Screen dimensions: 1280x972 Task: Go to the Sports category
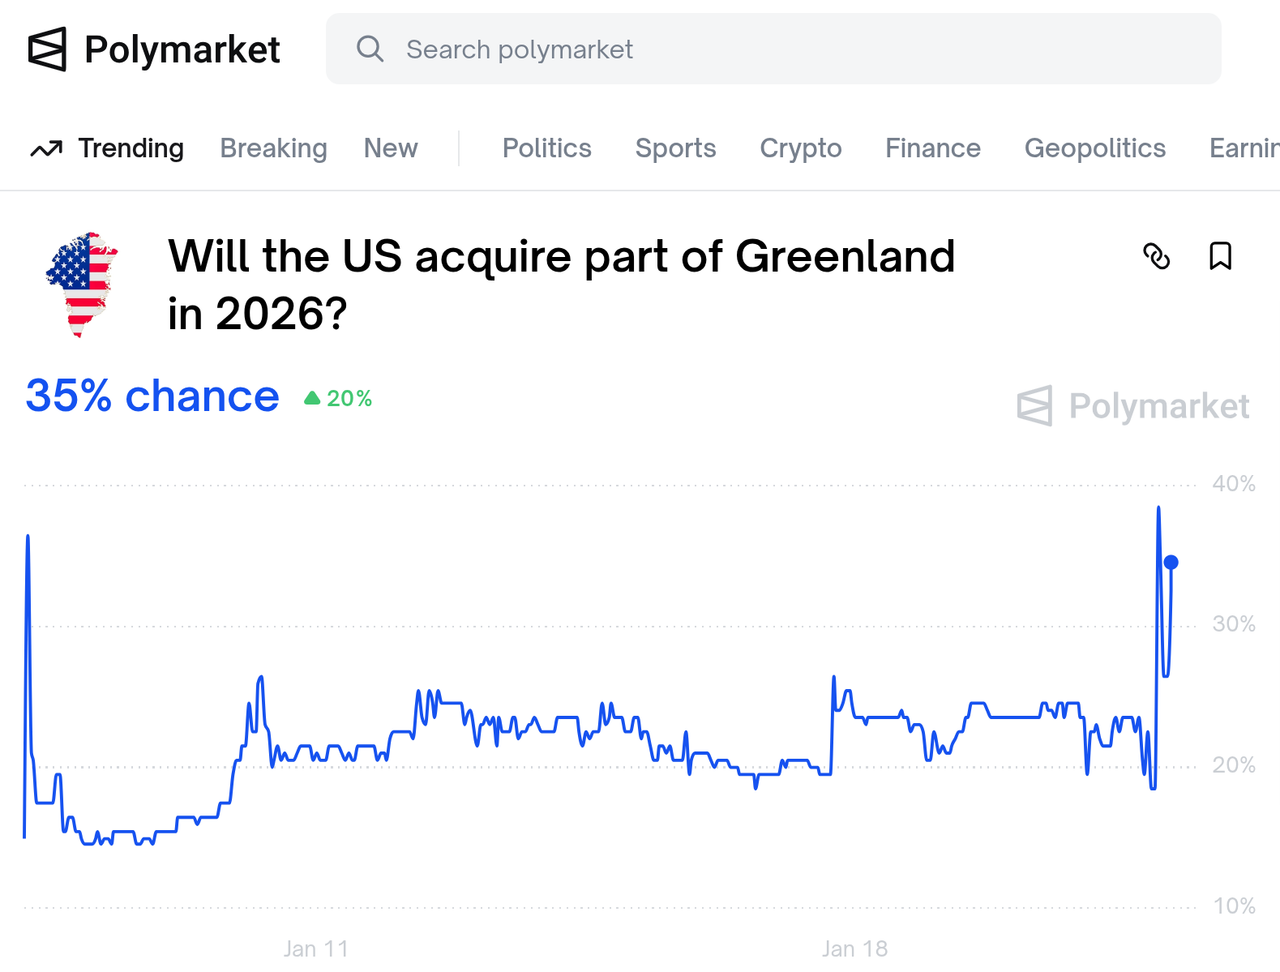[x=676, y=148]
